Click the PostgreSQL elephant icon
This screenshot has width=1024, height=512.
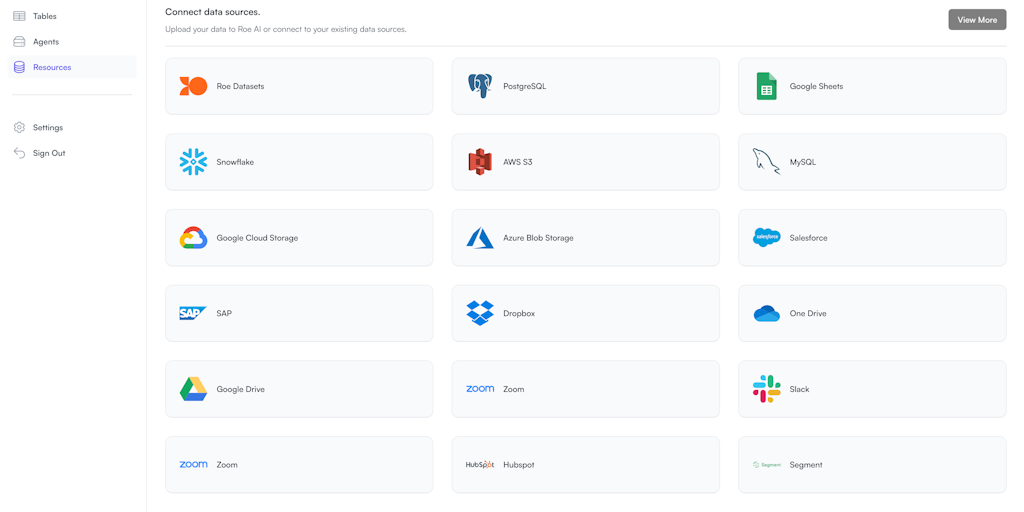pyautogui.click(x=480, y=86)
